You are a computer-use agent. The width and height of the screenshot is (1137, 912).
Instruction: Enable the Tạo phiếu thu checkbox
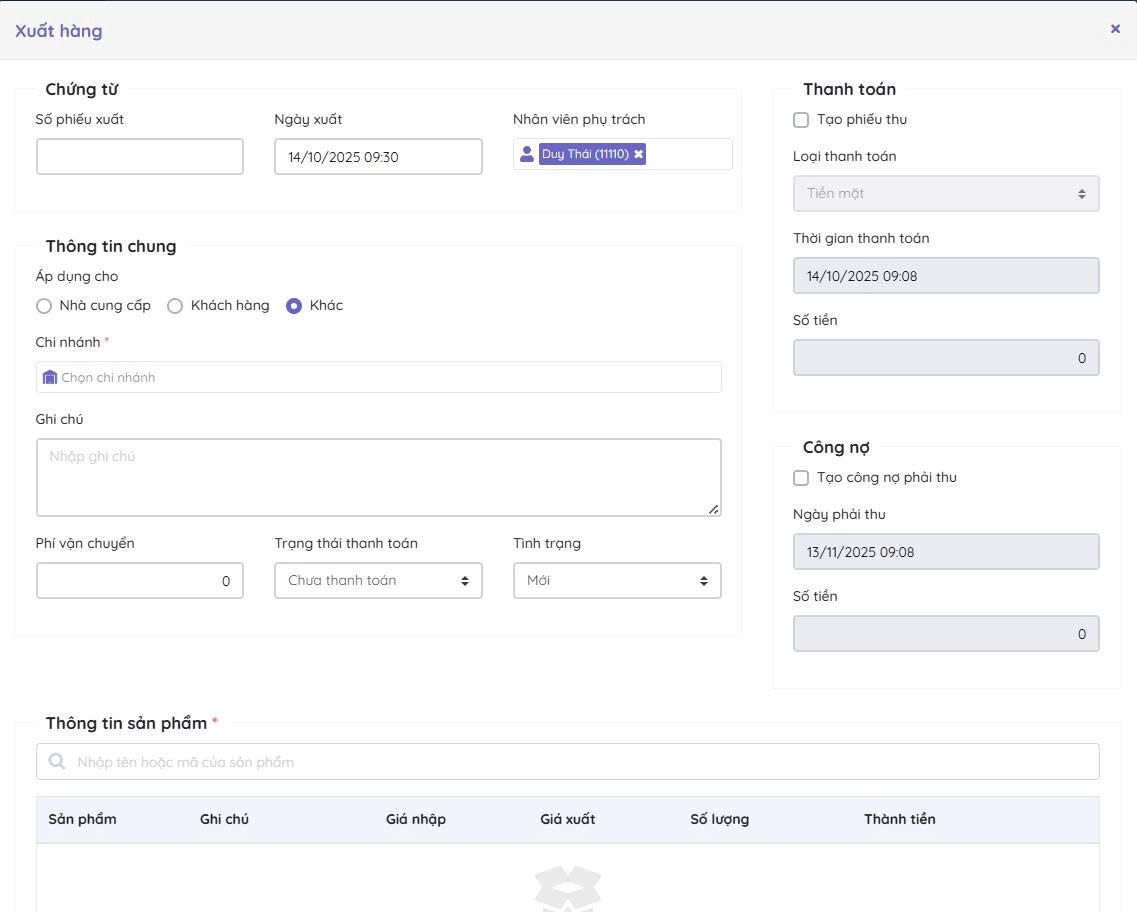[x=801, y=120]
